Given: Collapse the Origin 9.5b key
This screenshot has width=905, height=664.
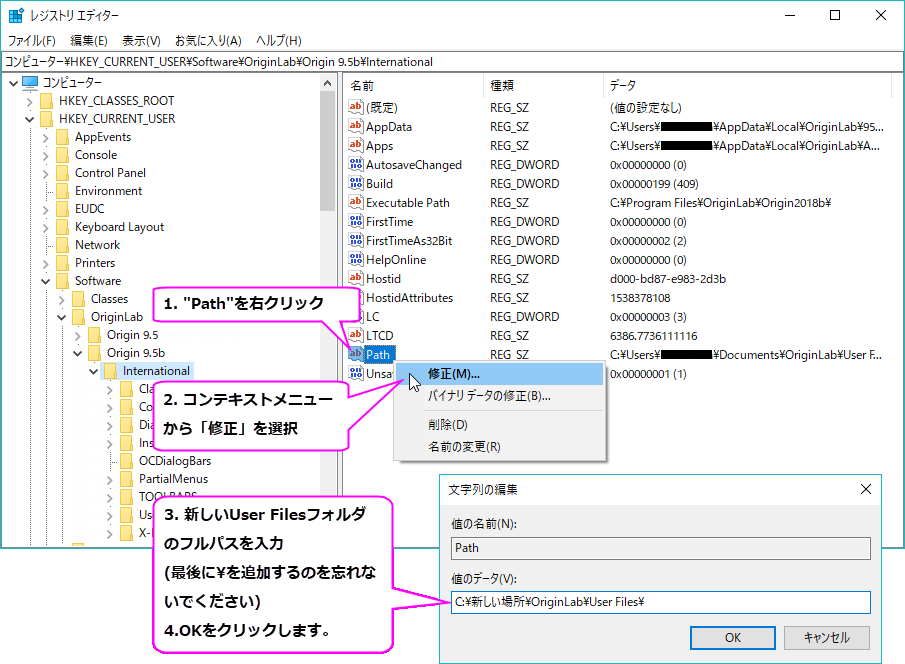Looking at the screenshot, I should (78, 353).
